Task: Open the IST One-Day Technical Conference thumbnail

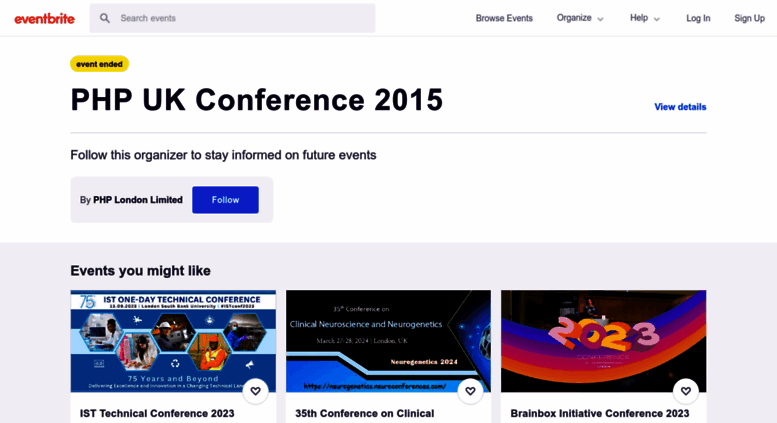Action: [173, 341]
